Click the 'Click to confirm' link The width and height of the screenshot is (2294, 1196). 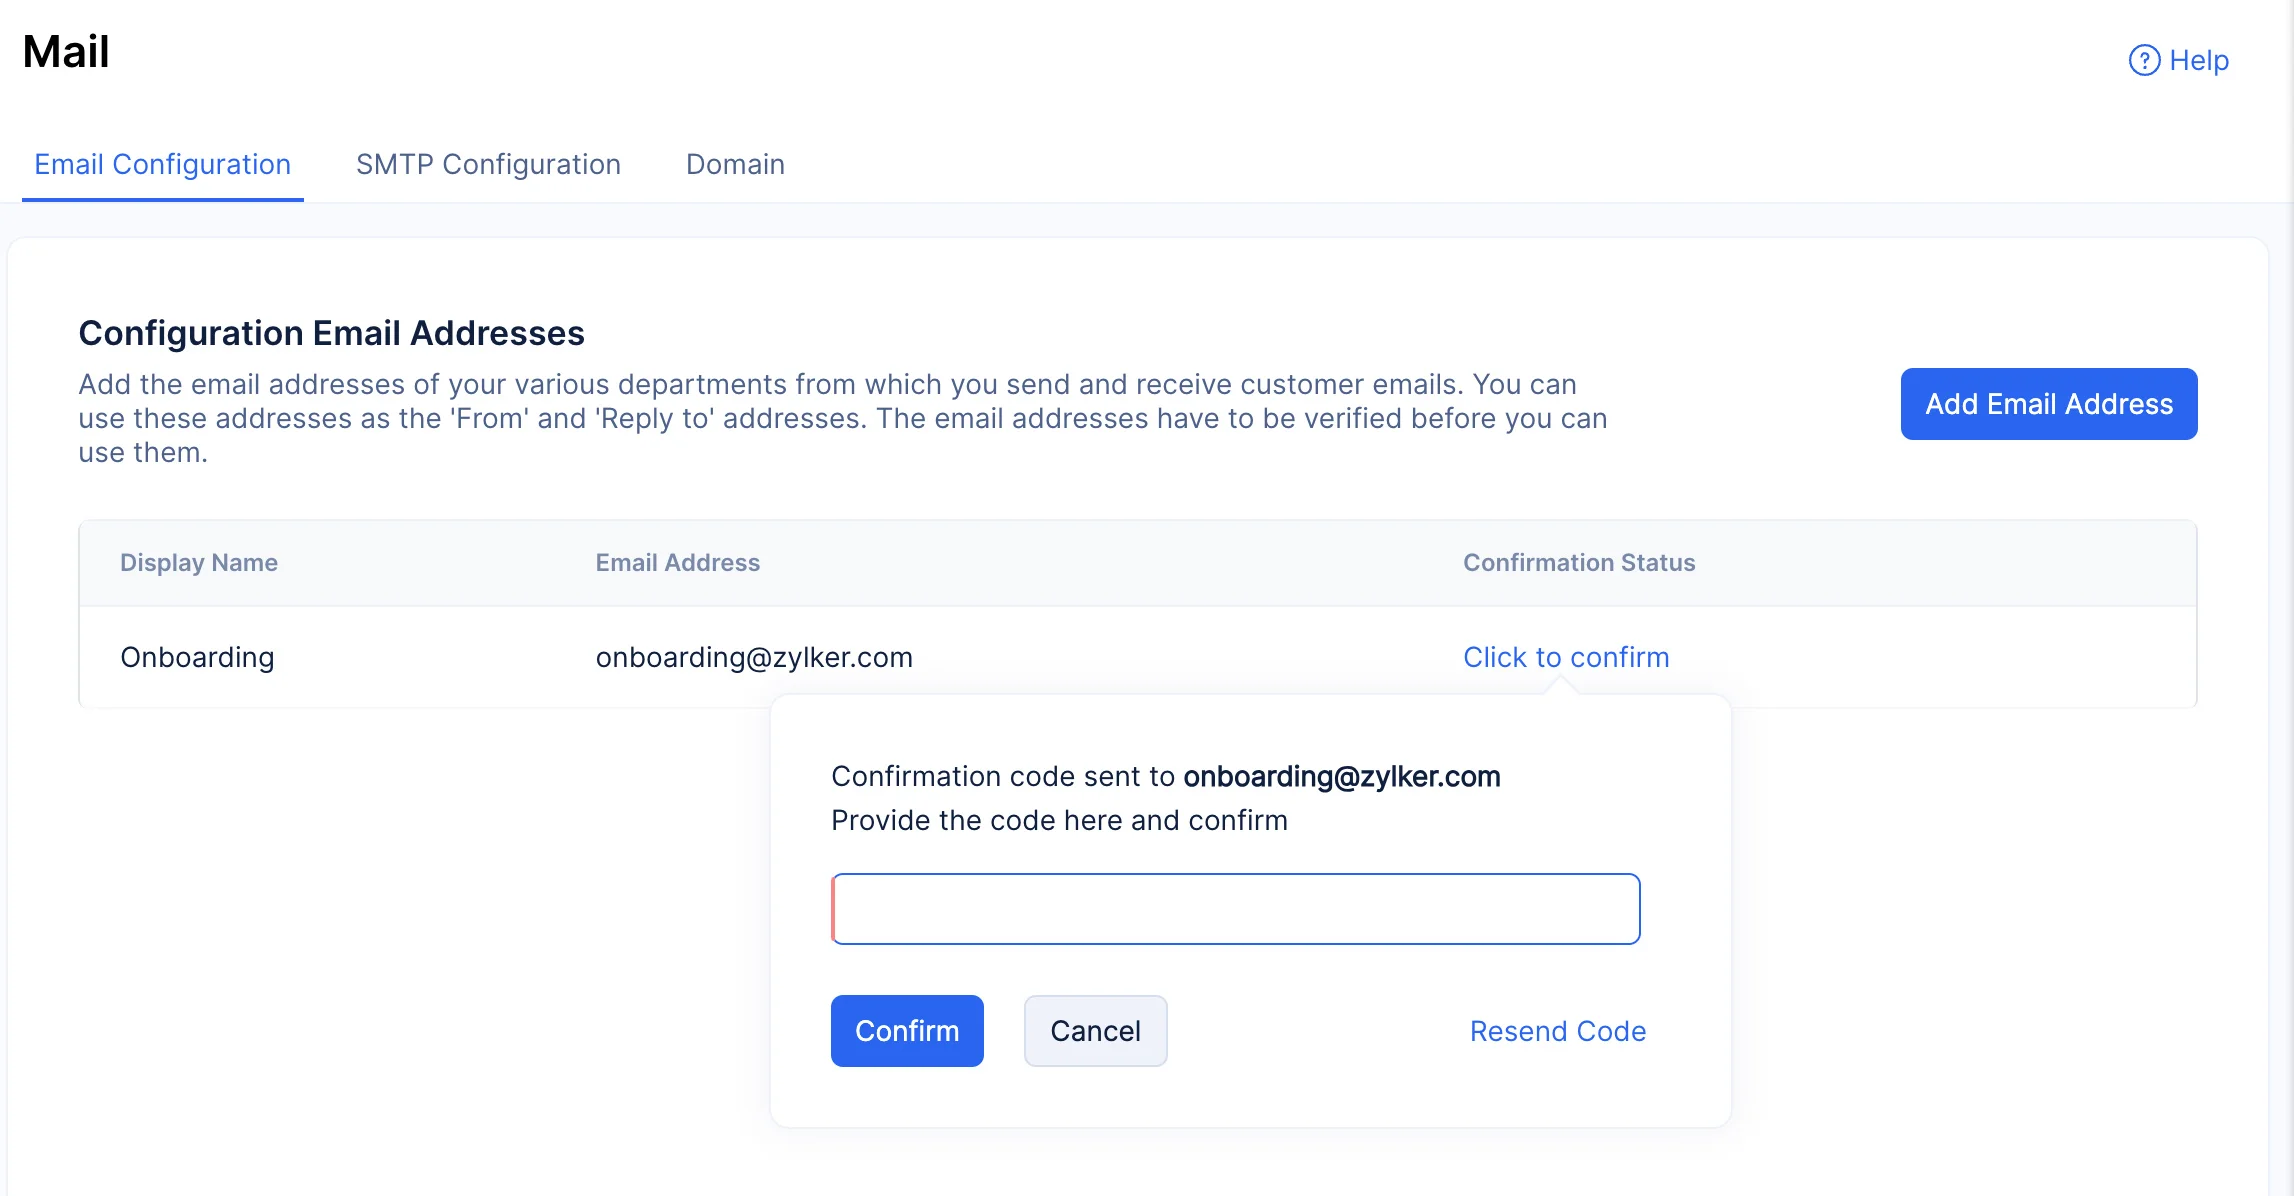1566,657
